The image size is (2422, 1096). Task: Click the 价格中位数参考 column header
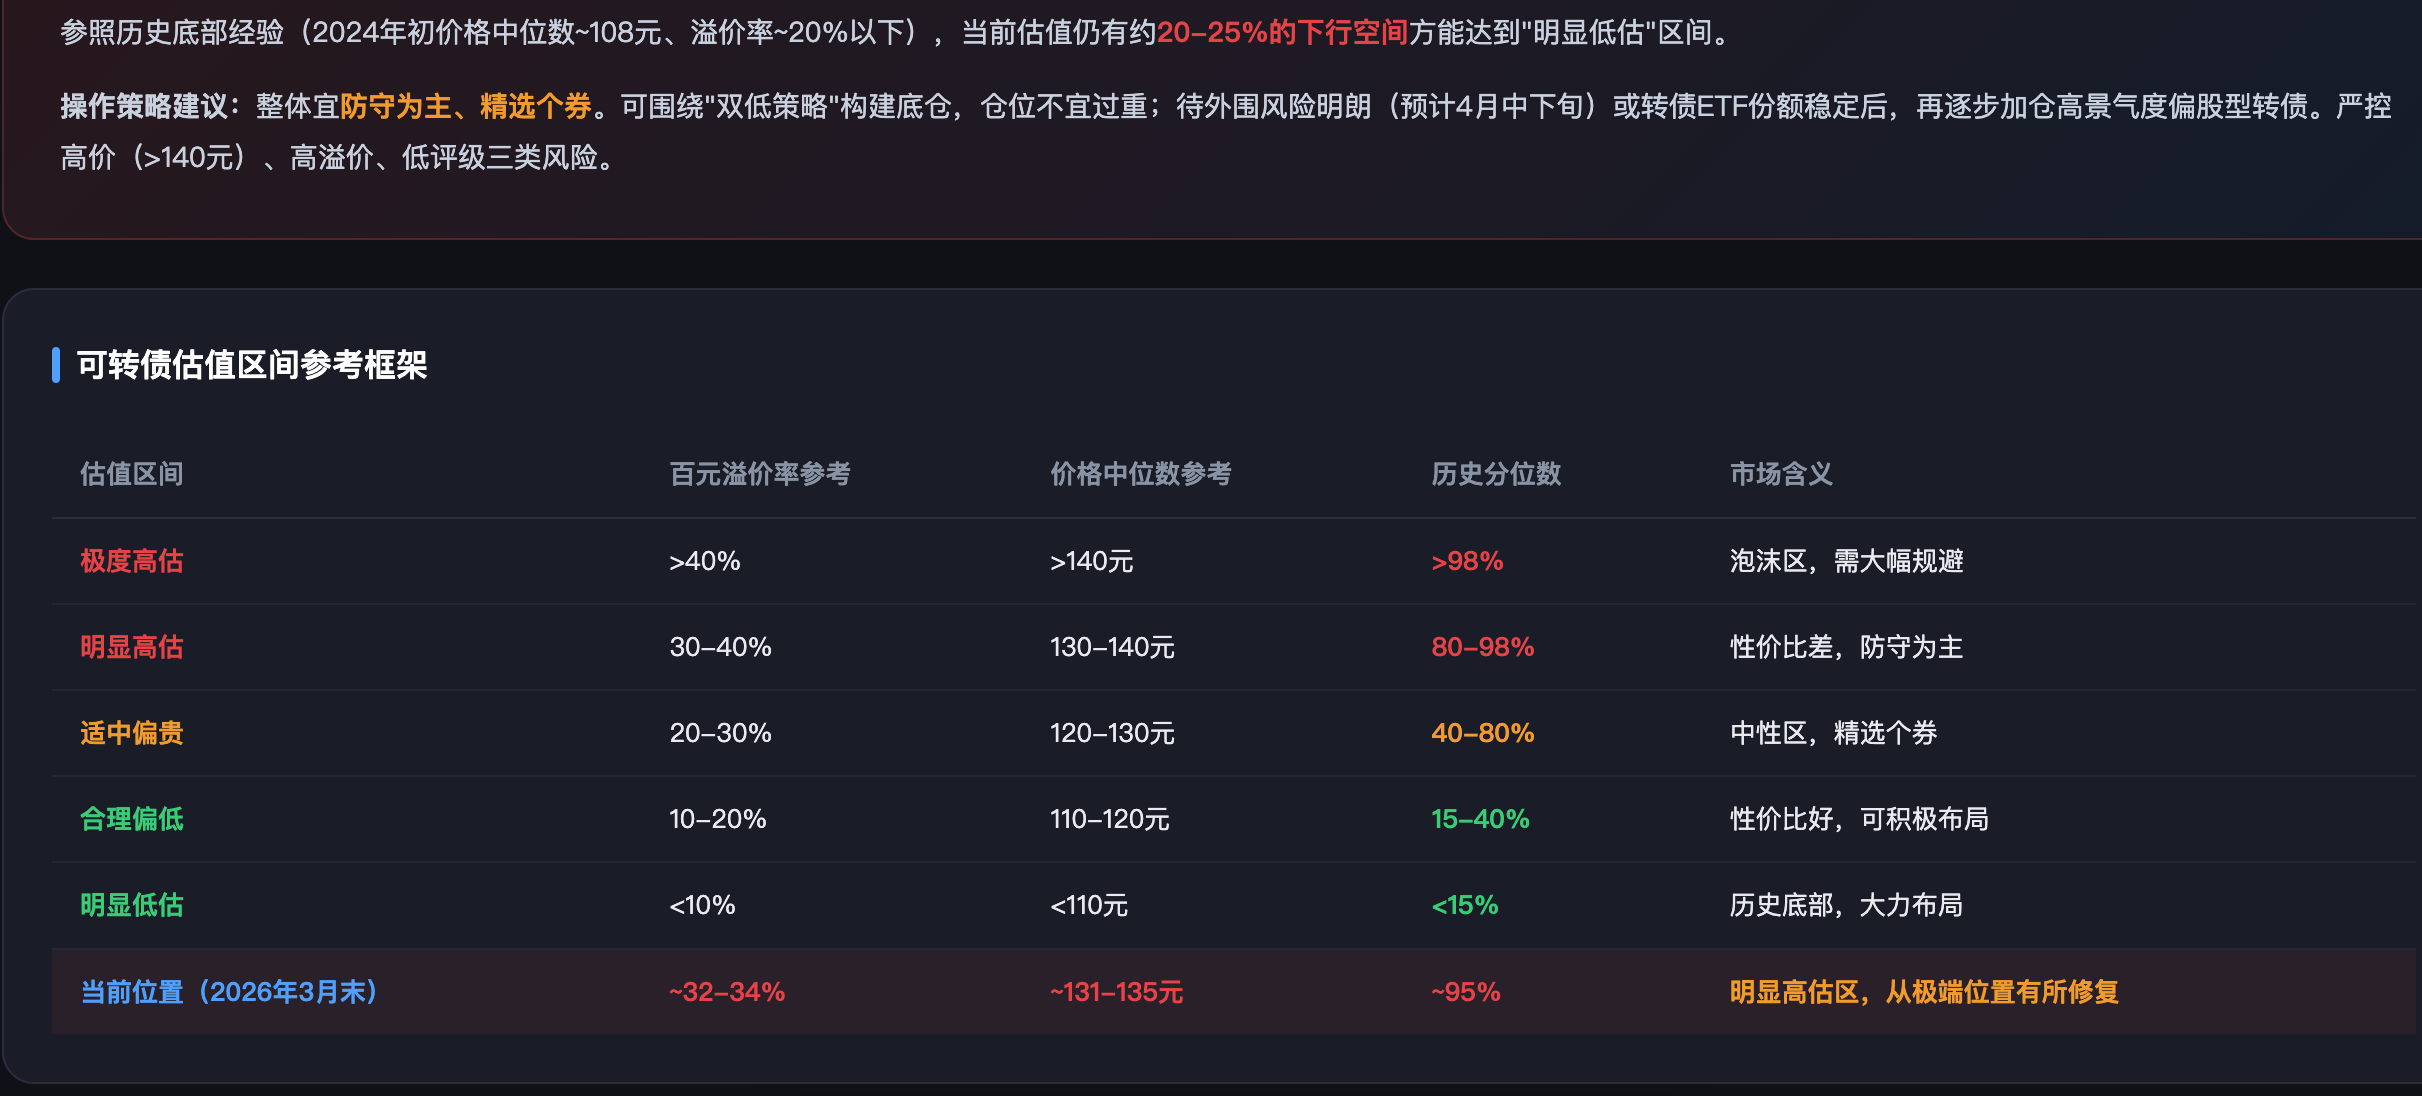pyautogui.click(x=1140, y=473)
